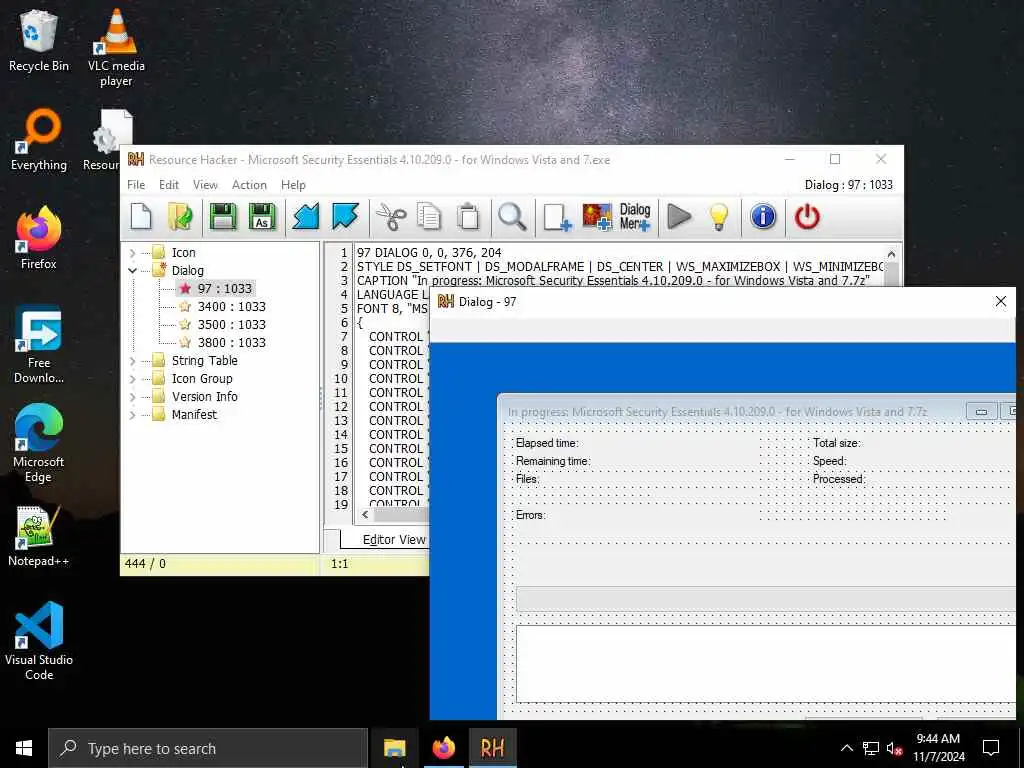
Task: Open the notification center icon
Action: click(991, 748)
